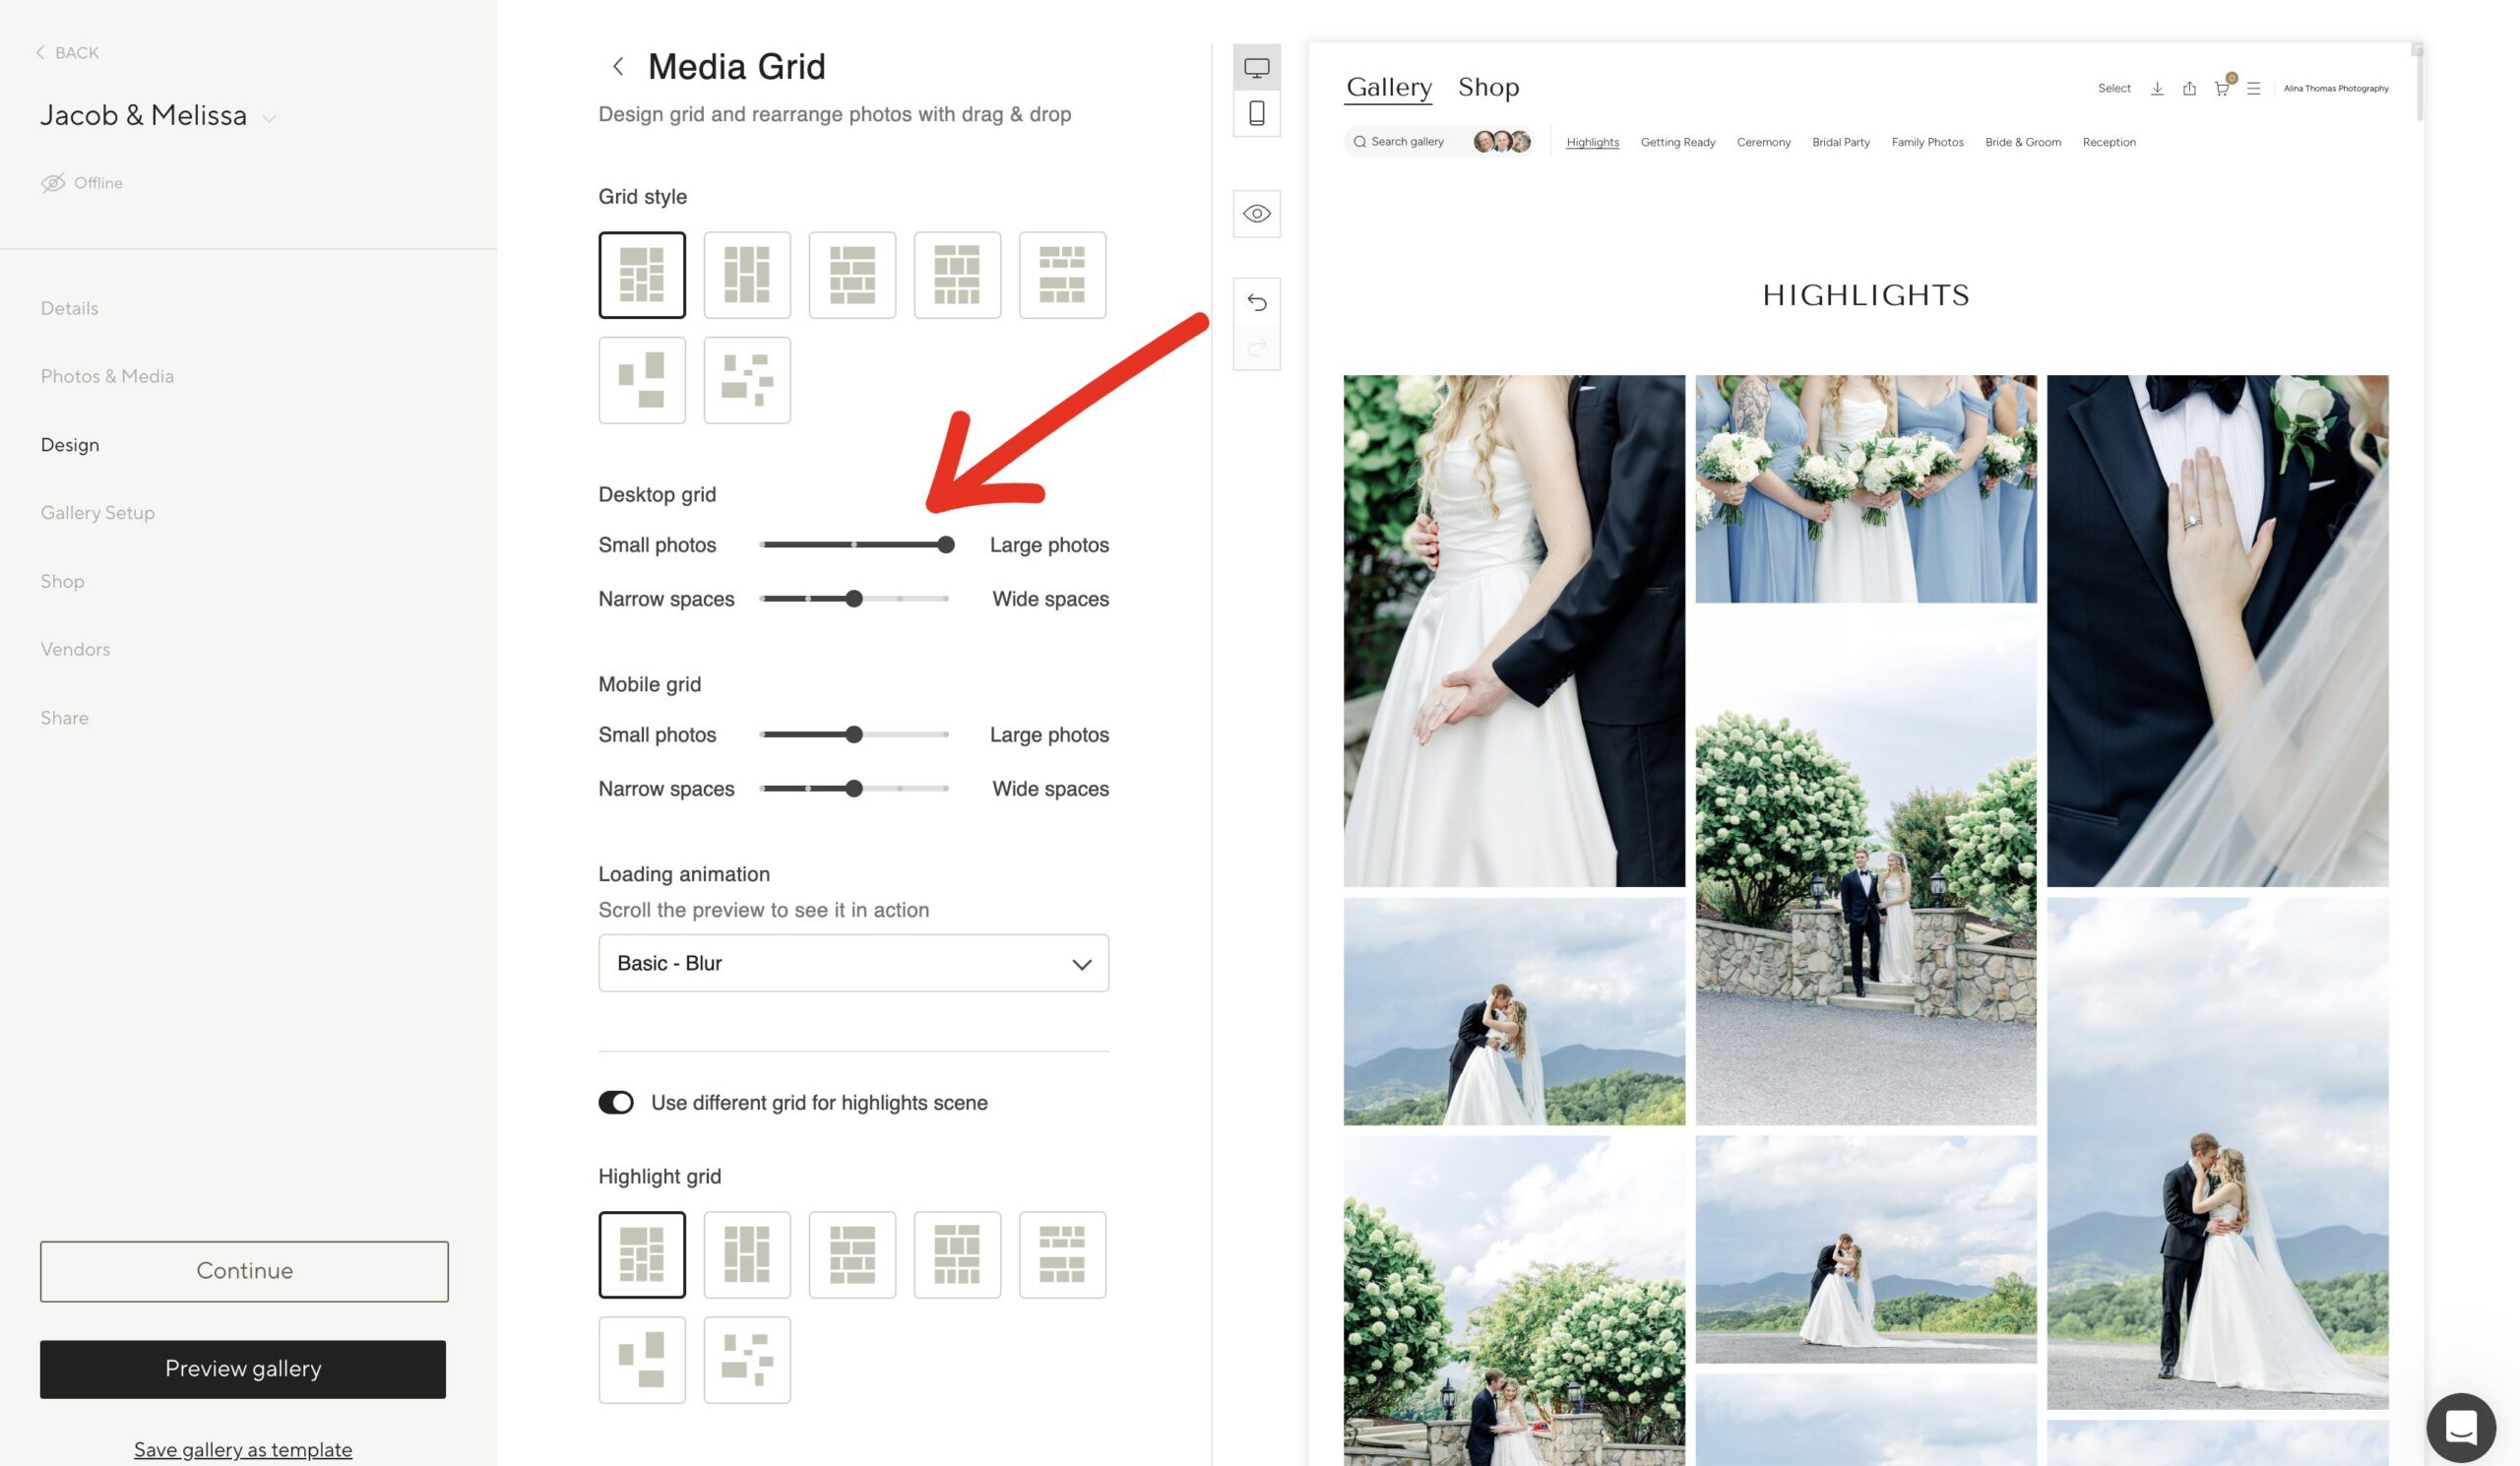This screenshot has height=1466, width=2520.
Task: Open the Share section in sidebar
Action: click(x=64, y=717)
